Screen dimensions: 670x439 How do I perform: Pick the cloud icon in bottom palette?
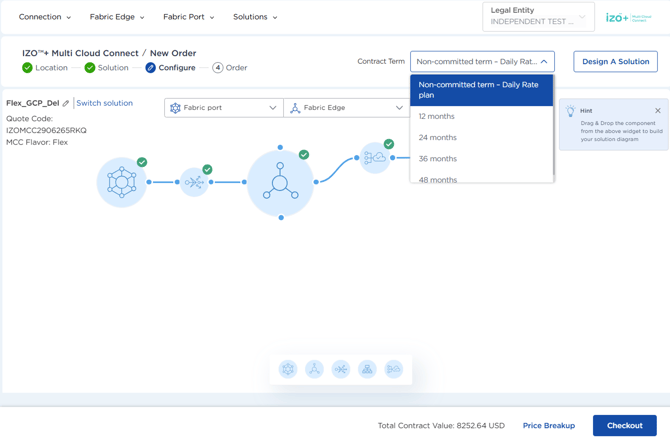394,369
